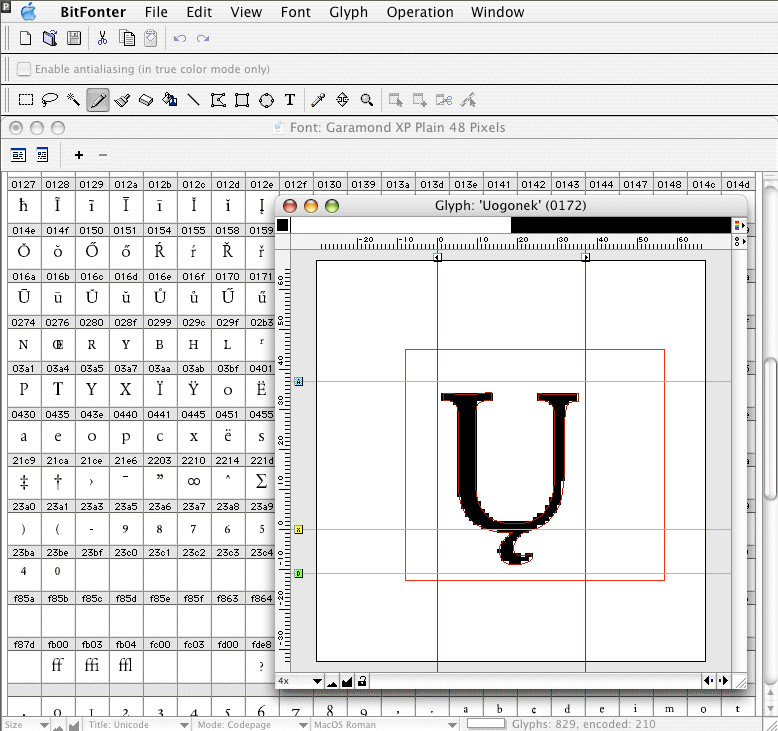The height and width of the screenshot is (731, 778).
Task: Open the Edit menu
Action: [x=199, y=12]
